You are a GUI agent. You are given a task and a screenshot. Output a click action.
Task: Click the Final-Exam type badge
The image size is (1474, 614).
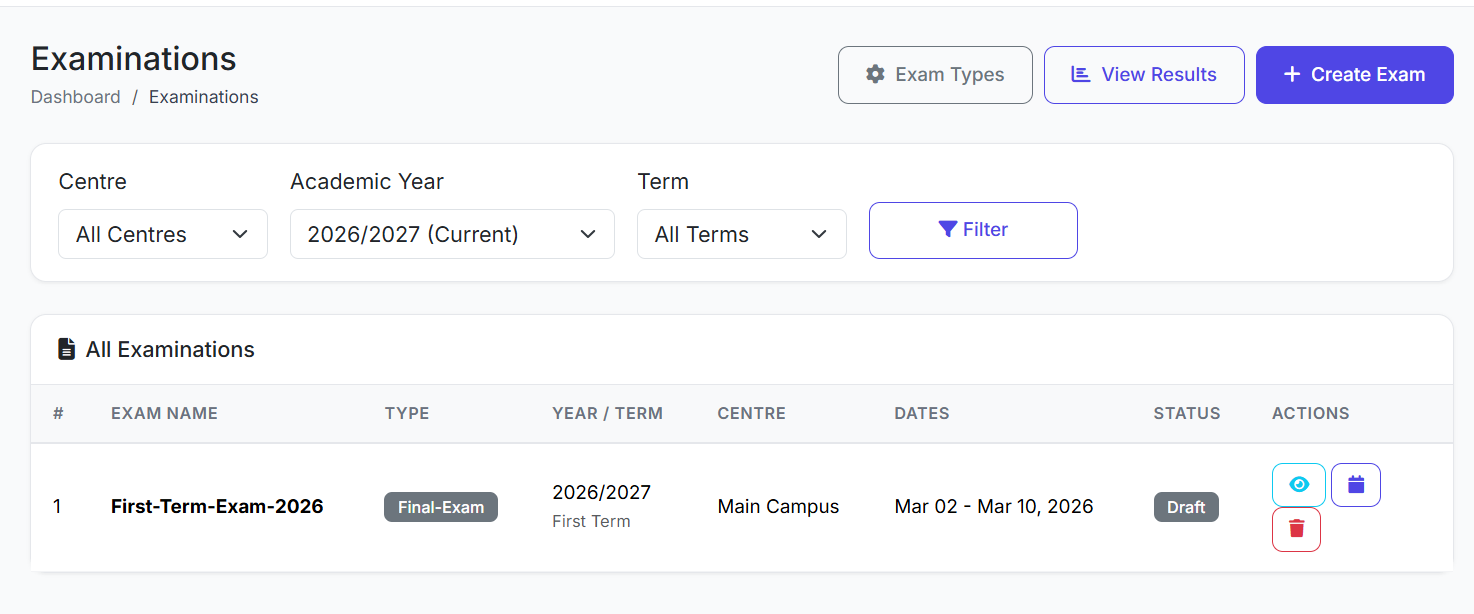[x=440, y=507]
